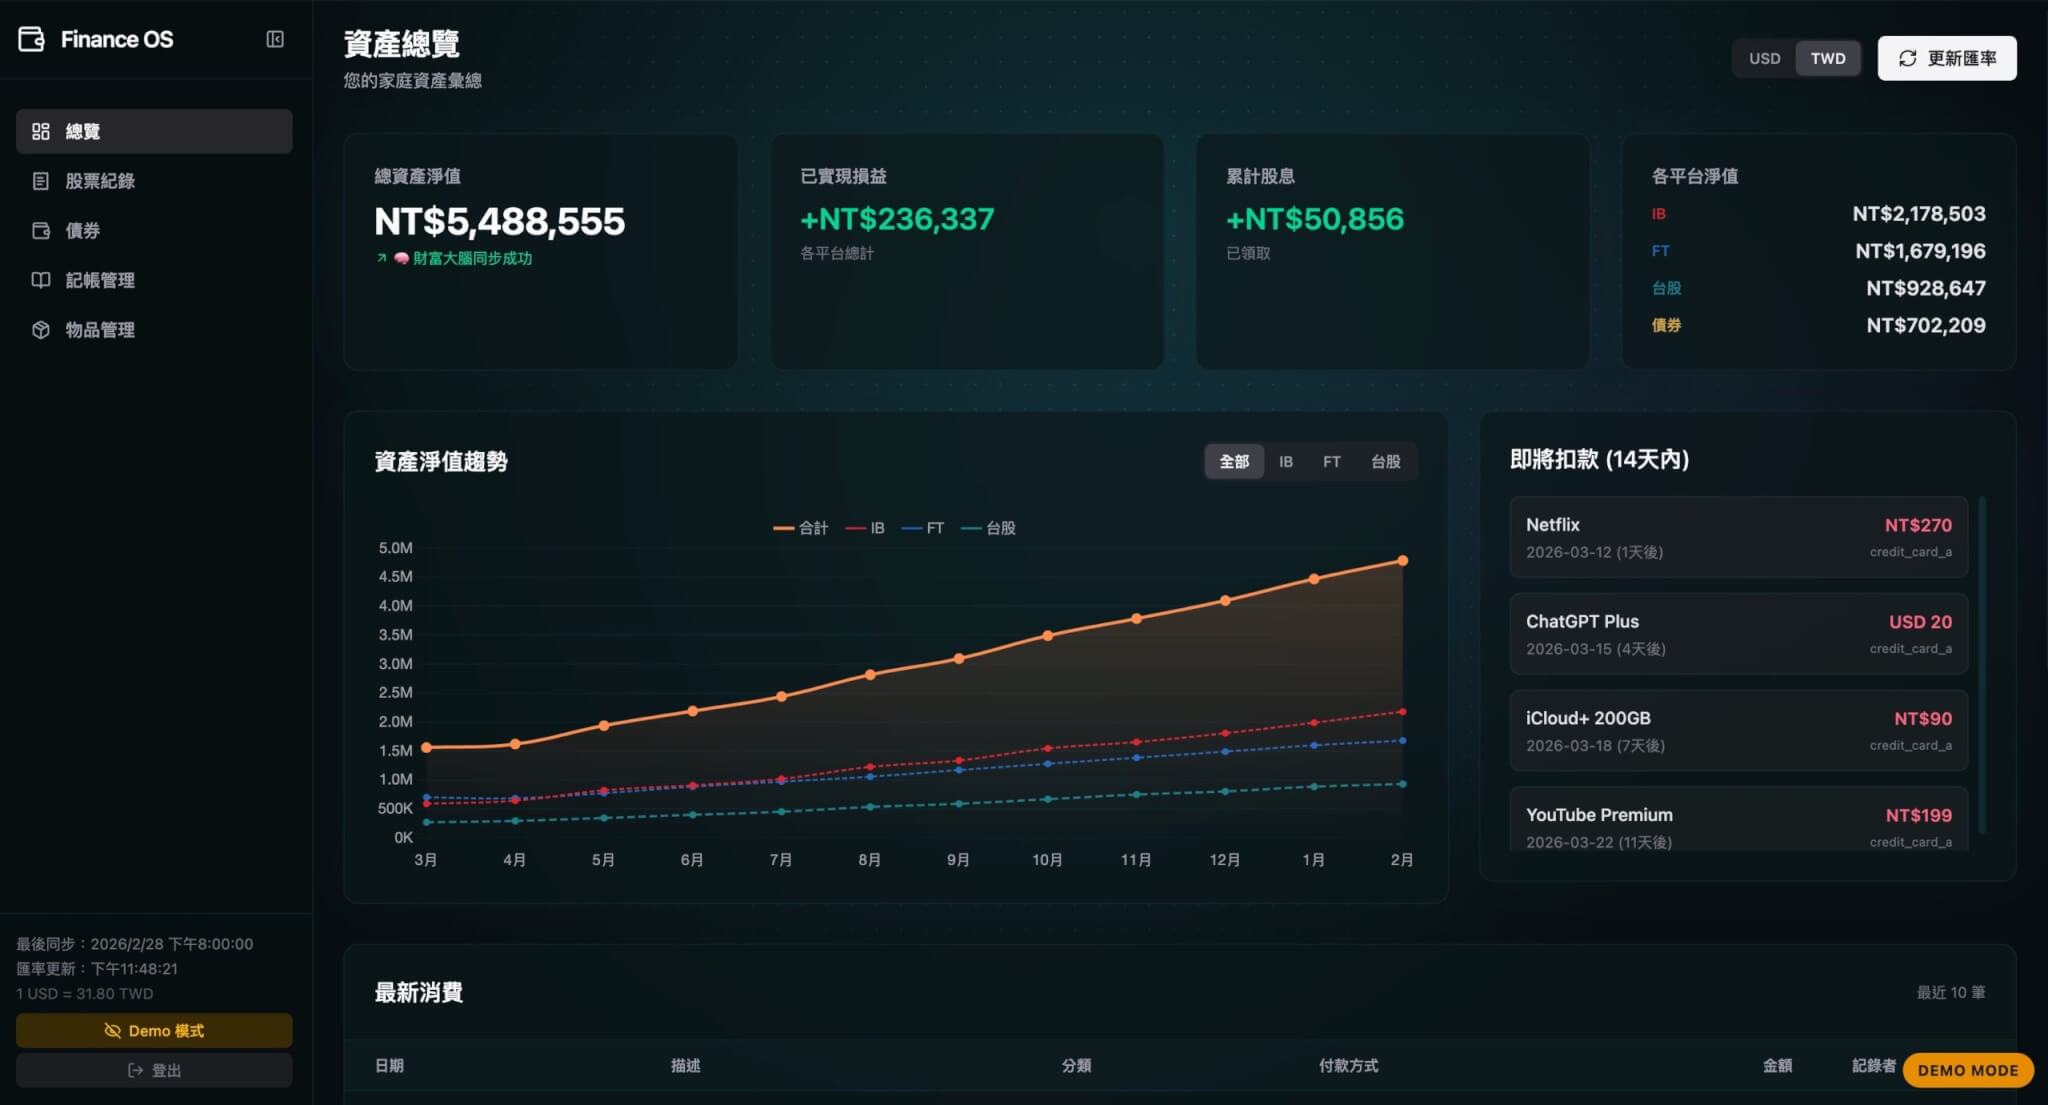Show 全部 in the trend chart
Viewport: 2048px width, 1105px height.
coord(1234,461)
